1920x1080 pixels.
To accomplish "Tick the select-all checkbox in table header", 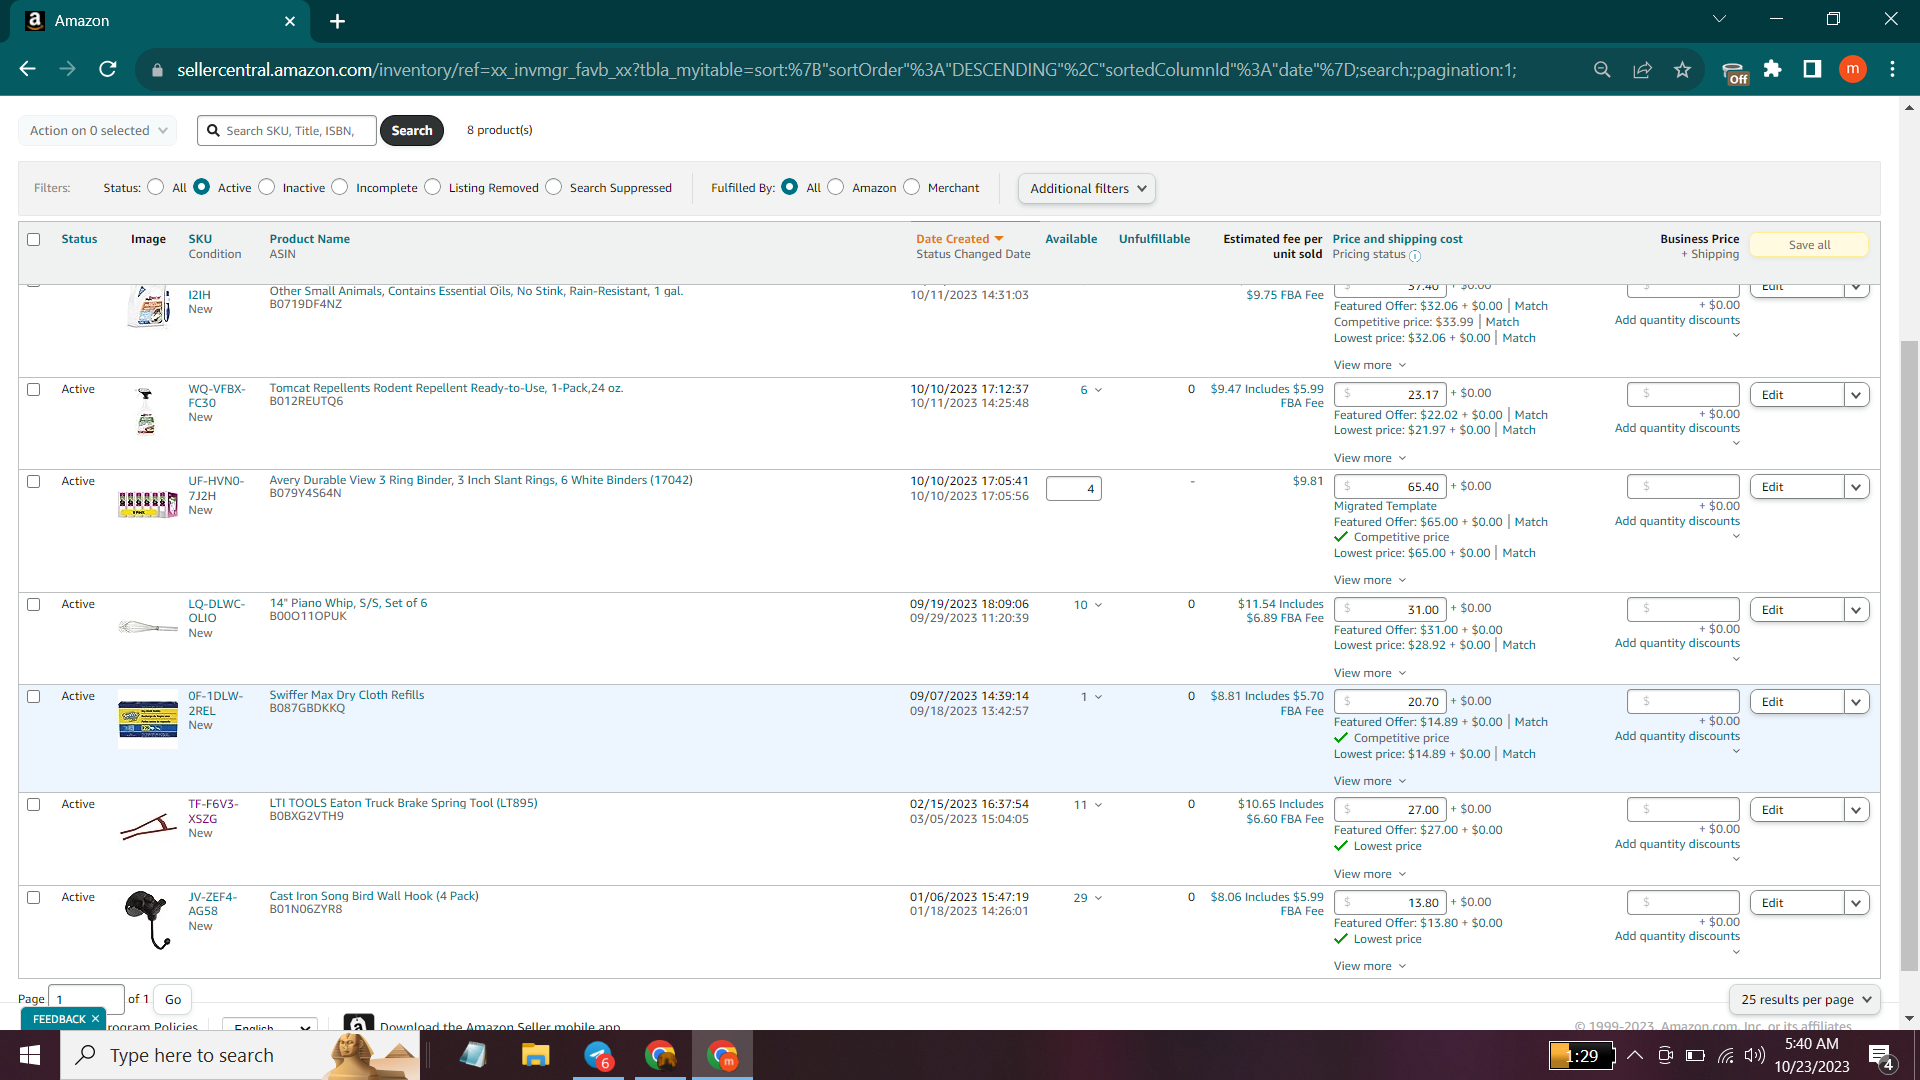I will 34,239.
